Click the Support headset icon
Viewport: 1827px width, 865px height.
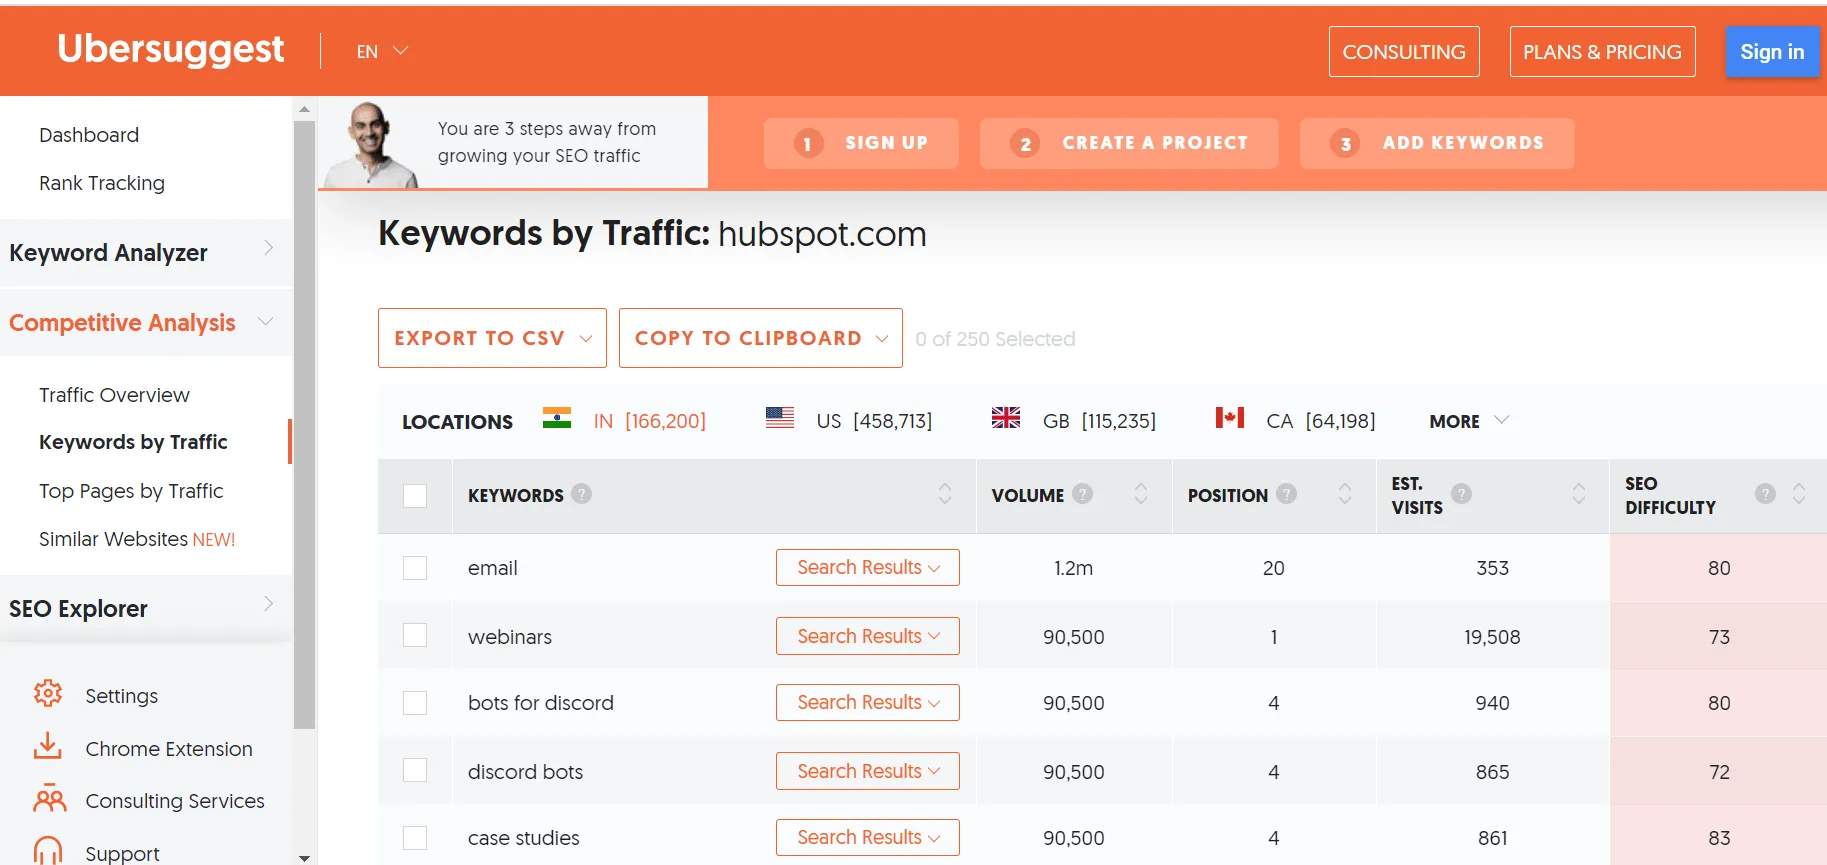coord(48,850)
